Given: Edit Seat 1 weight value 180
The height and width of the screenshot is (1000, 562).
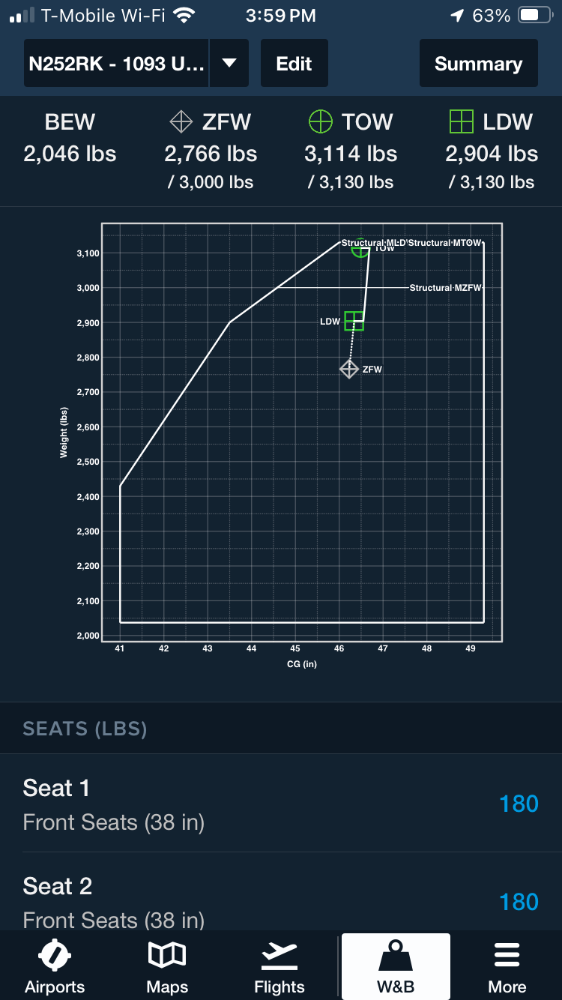Looking at the screenshot, I should pyautogui.click(x=519, y=804).
